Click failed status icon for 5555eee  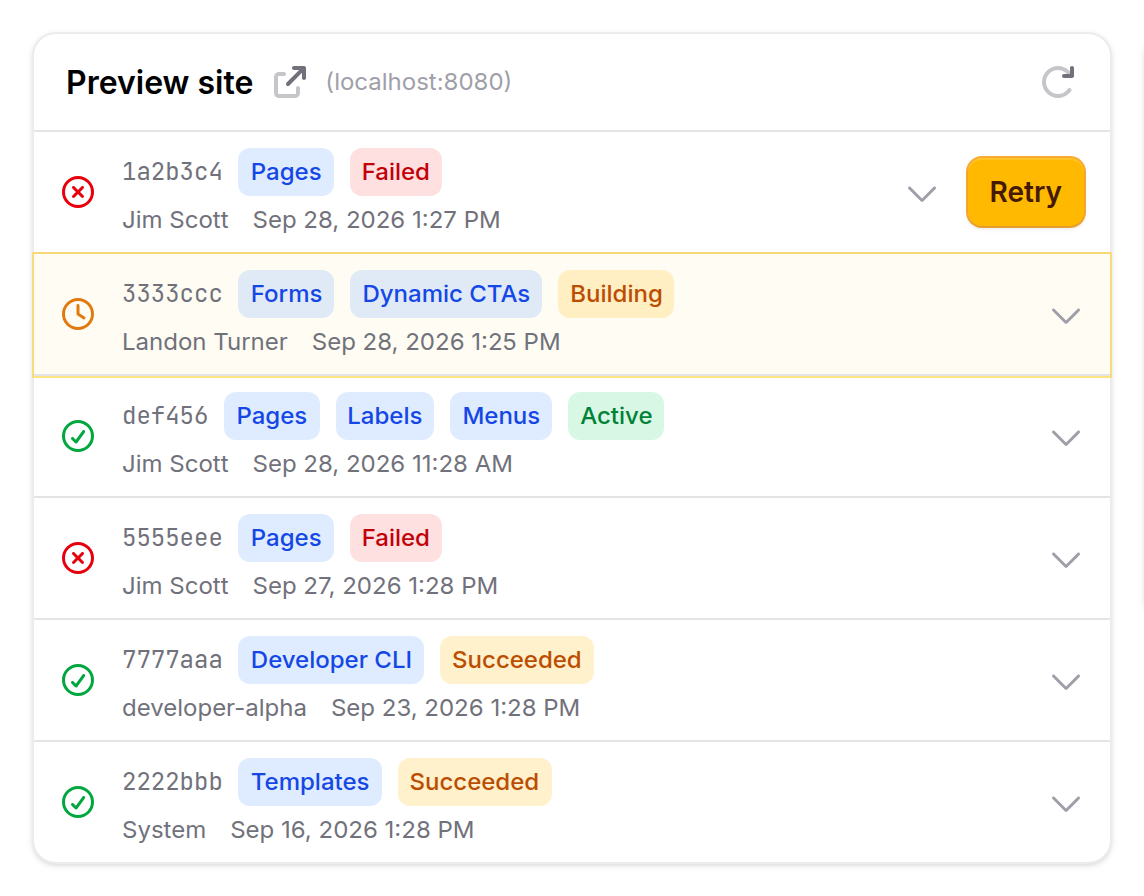(x=78, y=558)
